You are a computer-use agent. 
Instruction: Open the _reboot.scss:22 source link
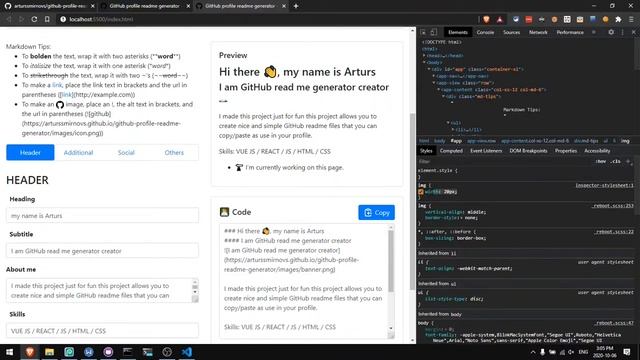[614, 231]
